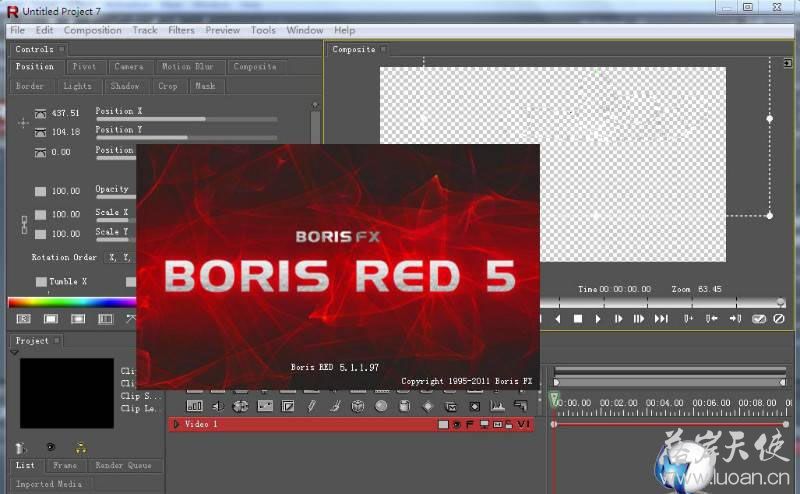Toggle the Tumble X checkbox
This screenshot has width=800, height=494.
[41, 282]
